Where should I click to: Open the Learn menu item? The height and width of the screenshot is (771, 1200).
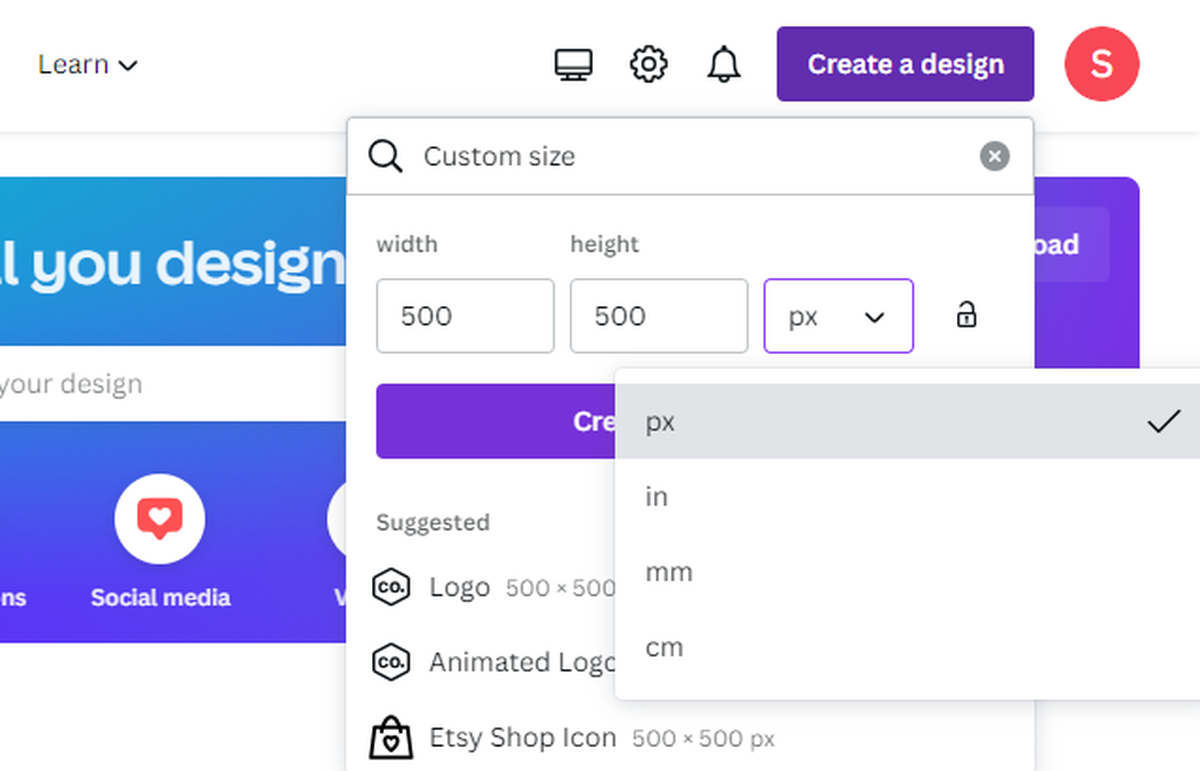88,64
